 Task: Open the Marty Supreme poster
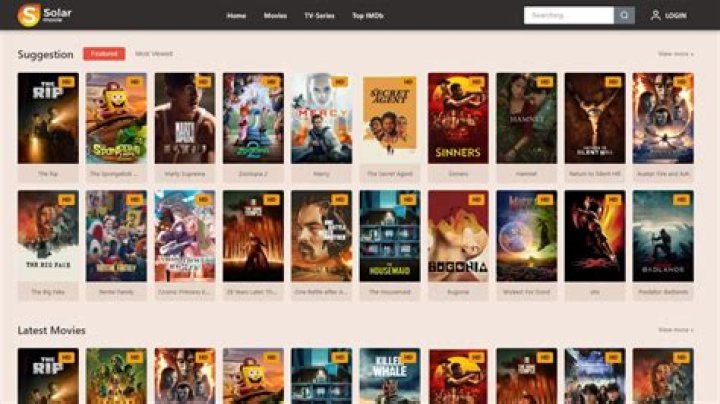pyautogui.click(x=185, y=118)
